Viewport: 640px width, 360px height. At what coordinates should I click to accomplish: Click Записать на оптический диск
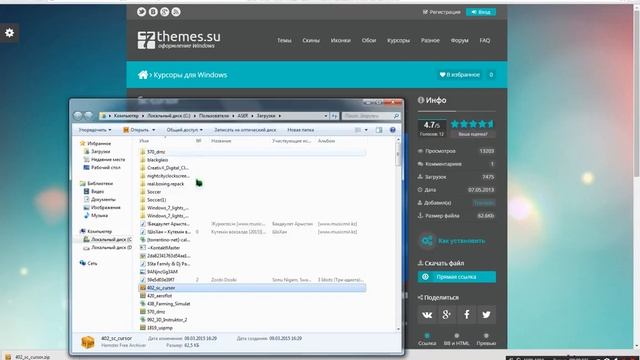tap(245, 130)
